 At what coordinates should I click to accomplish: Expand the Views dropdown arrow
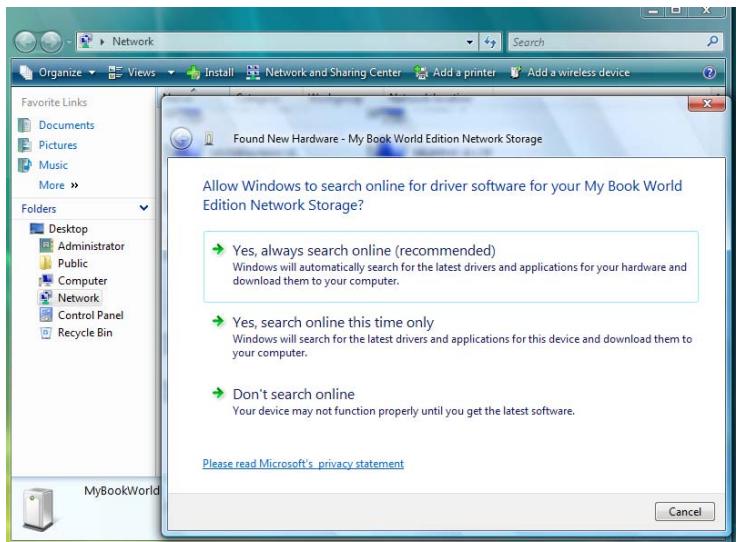[x=171, y=72]
